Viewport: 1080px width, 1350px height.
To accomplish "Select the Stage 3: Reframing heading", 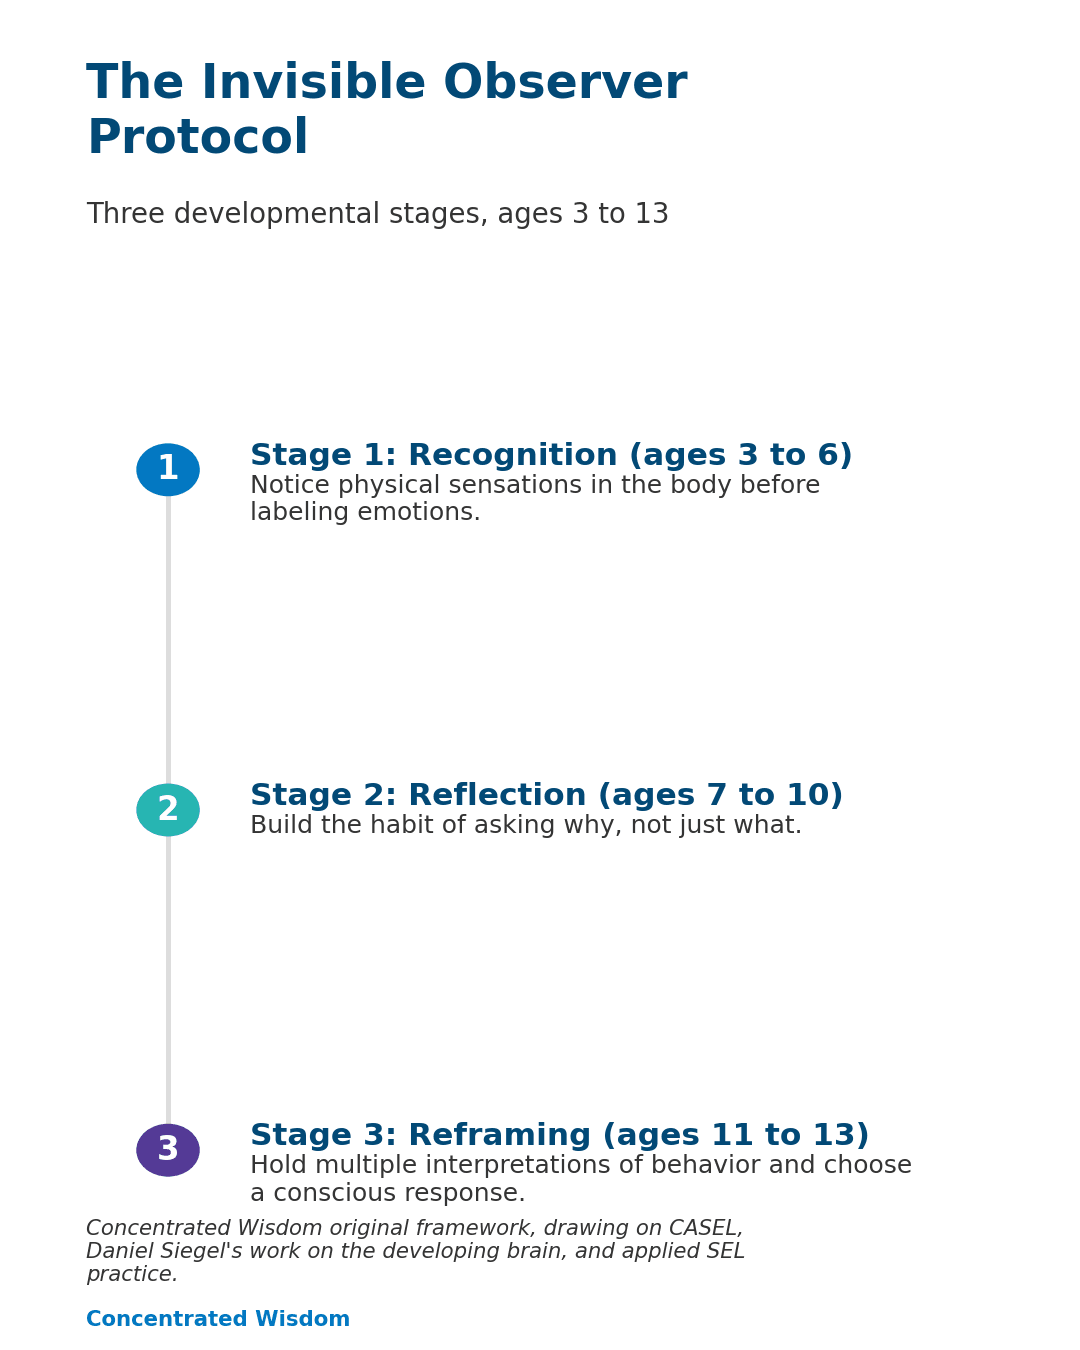I will (x=560, y=1136).
